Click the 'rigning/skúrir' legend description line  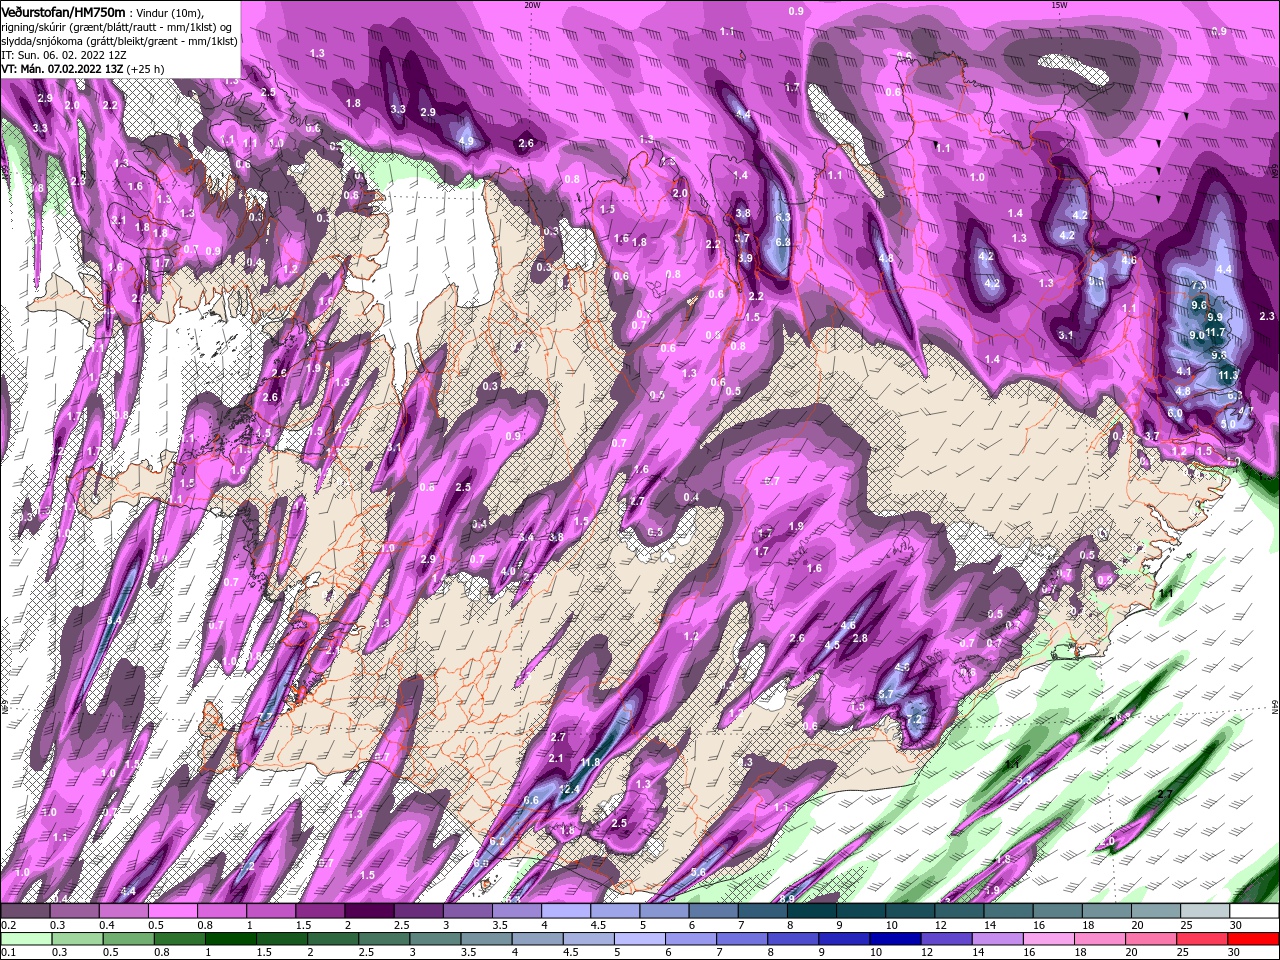click(118, 26)
